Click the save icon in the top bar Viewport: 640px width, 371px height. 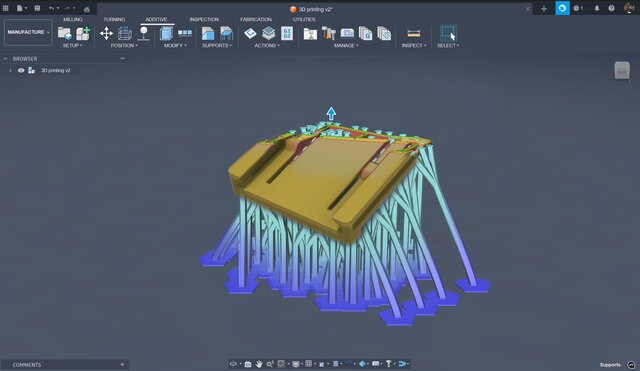pos(37,8)
